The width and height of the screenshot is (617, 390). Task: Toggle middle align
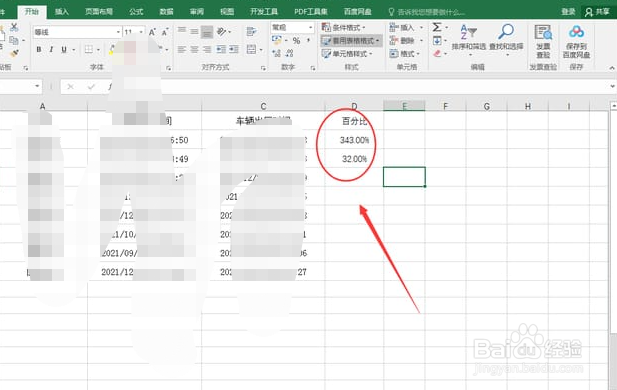point(194,31)
